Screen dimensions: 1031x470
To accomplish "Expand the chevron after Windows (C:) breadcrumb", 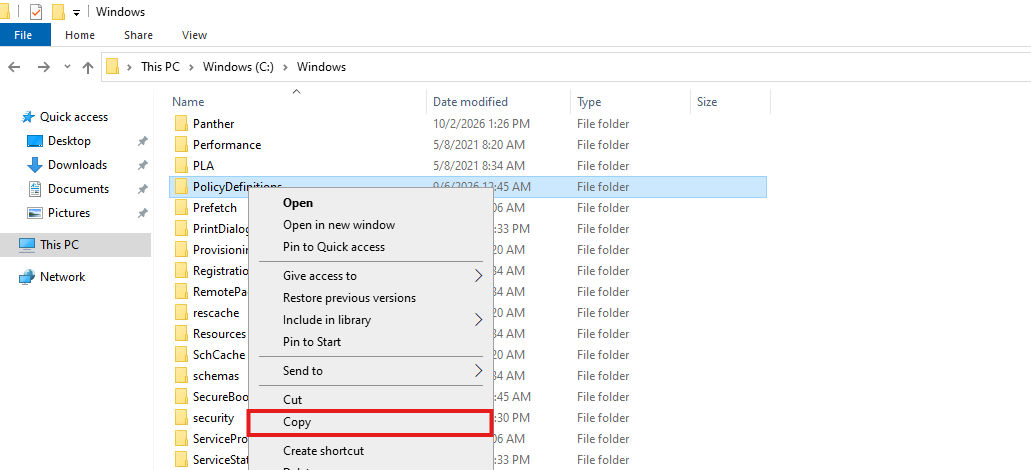I will coord(286,66).
